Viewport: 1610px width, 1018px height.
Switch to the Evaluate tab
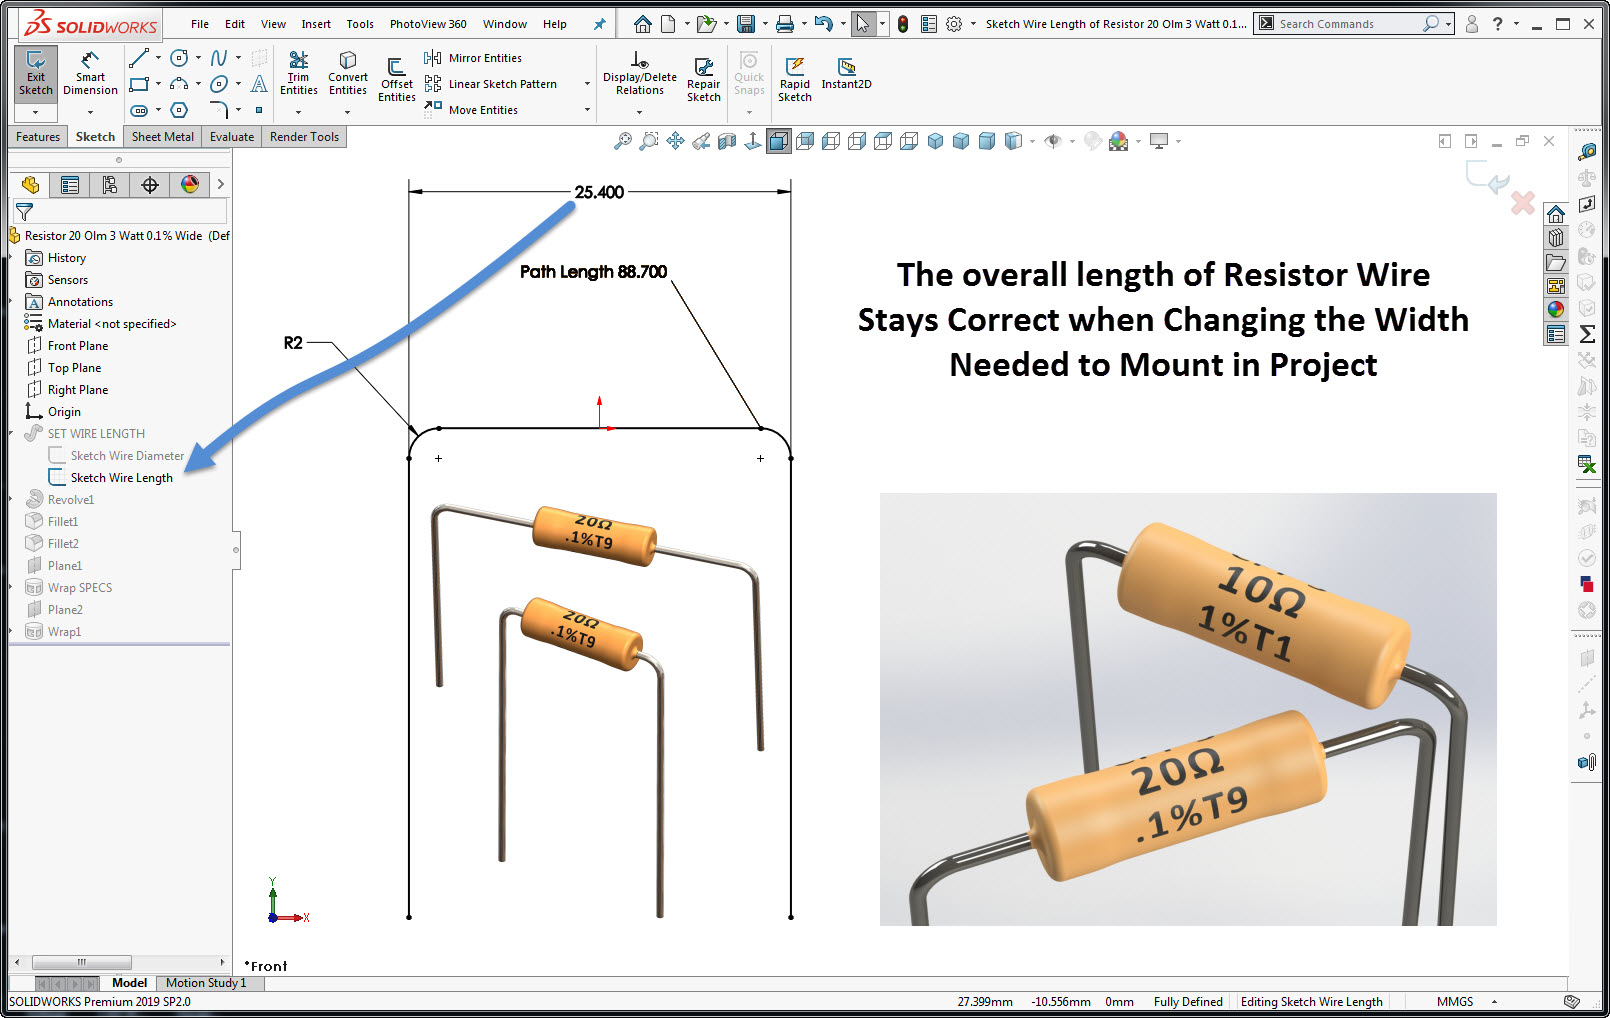click(x=232, y=137)
